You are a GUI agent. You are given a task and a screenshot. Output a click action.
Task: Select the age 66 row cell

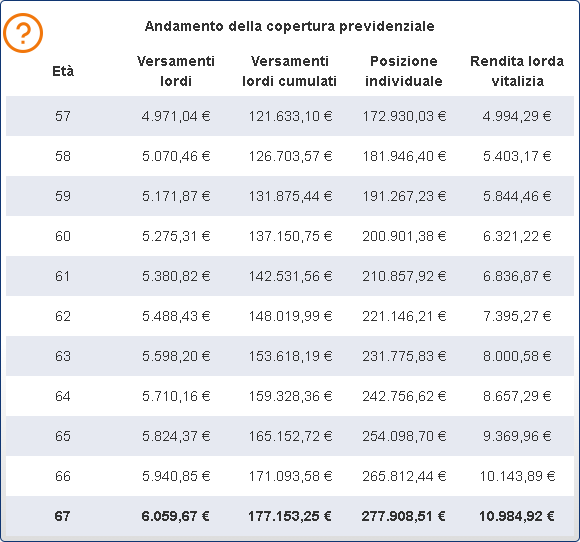[63, 476]
